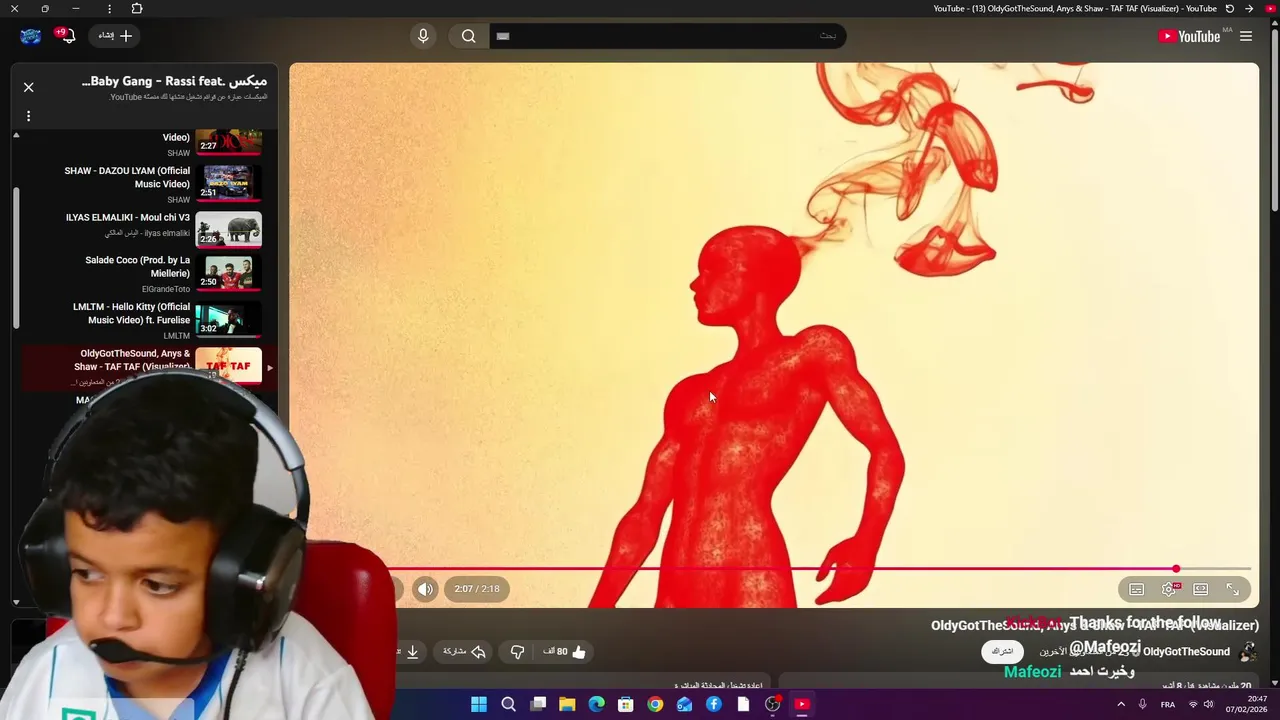The width and height of the screenshot is (1280, 720).
Task: Play LMLTM - Hello Kitty from the playlist
Action: [x=131, y=313]
